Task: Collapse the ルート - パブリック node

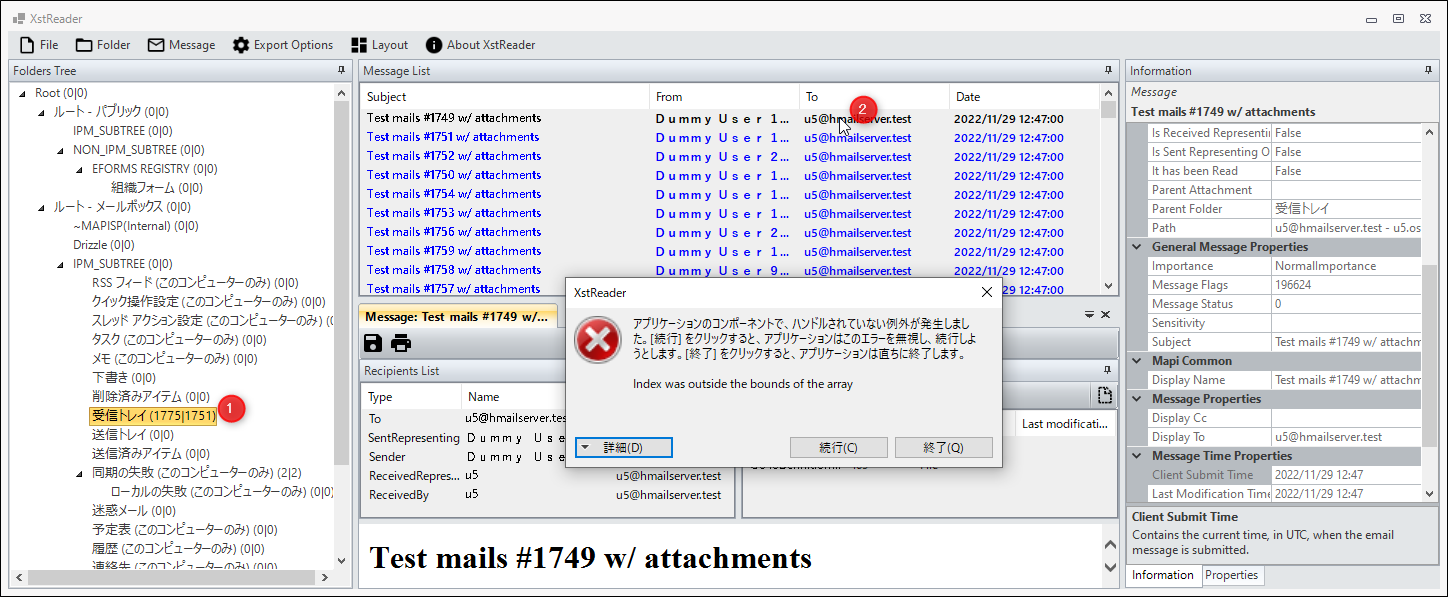Action: coord(41,112)
